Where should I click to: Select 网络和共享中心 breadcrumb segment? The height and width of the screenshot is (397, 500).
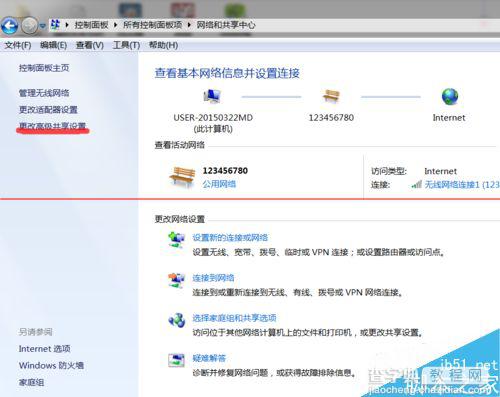[x=226, y=25]
